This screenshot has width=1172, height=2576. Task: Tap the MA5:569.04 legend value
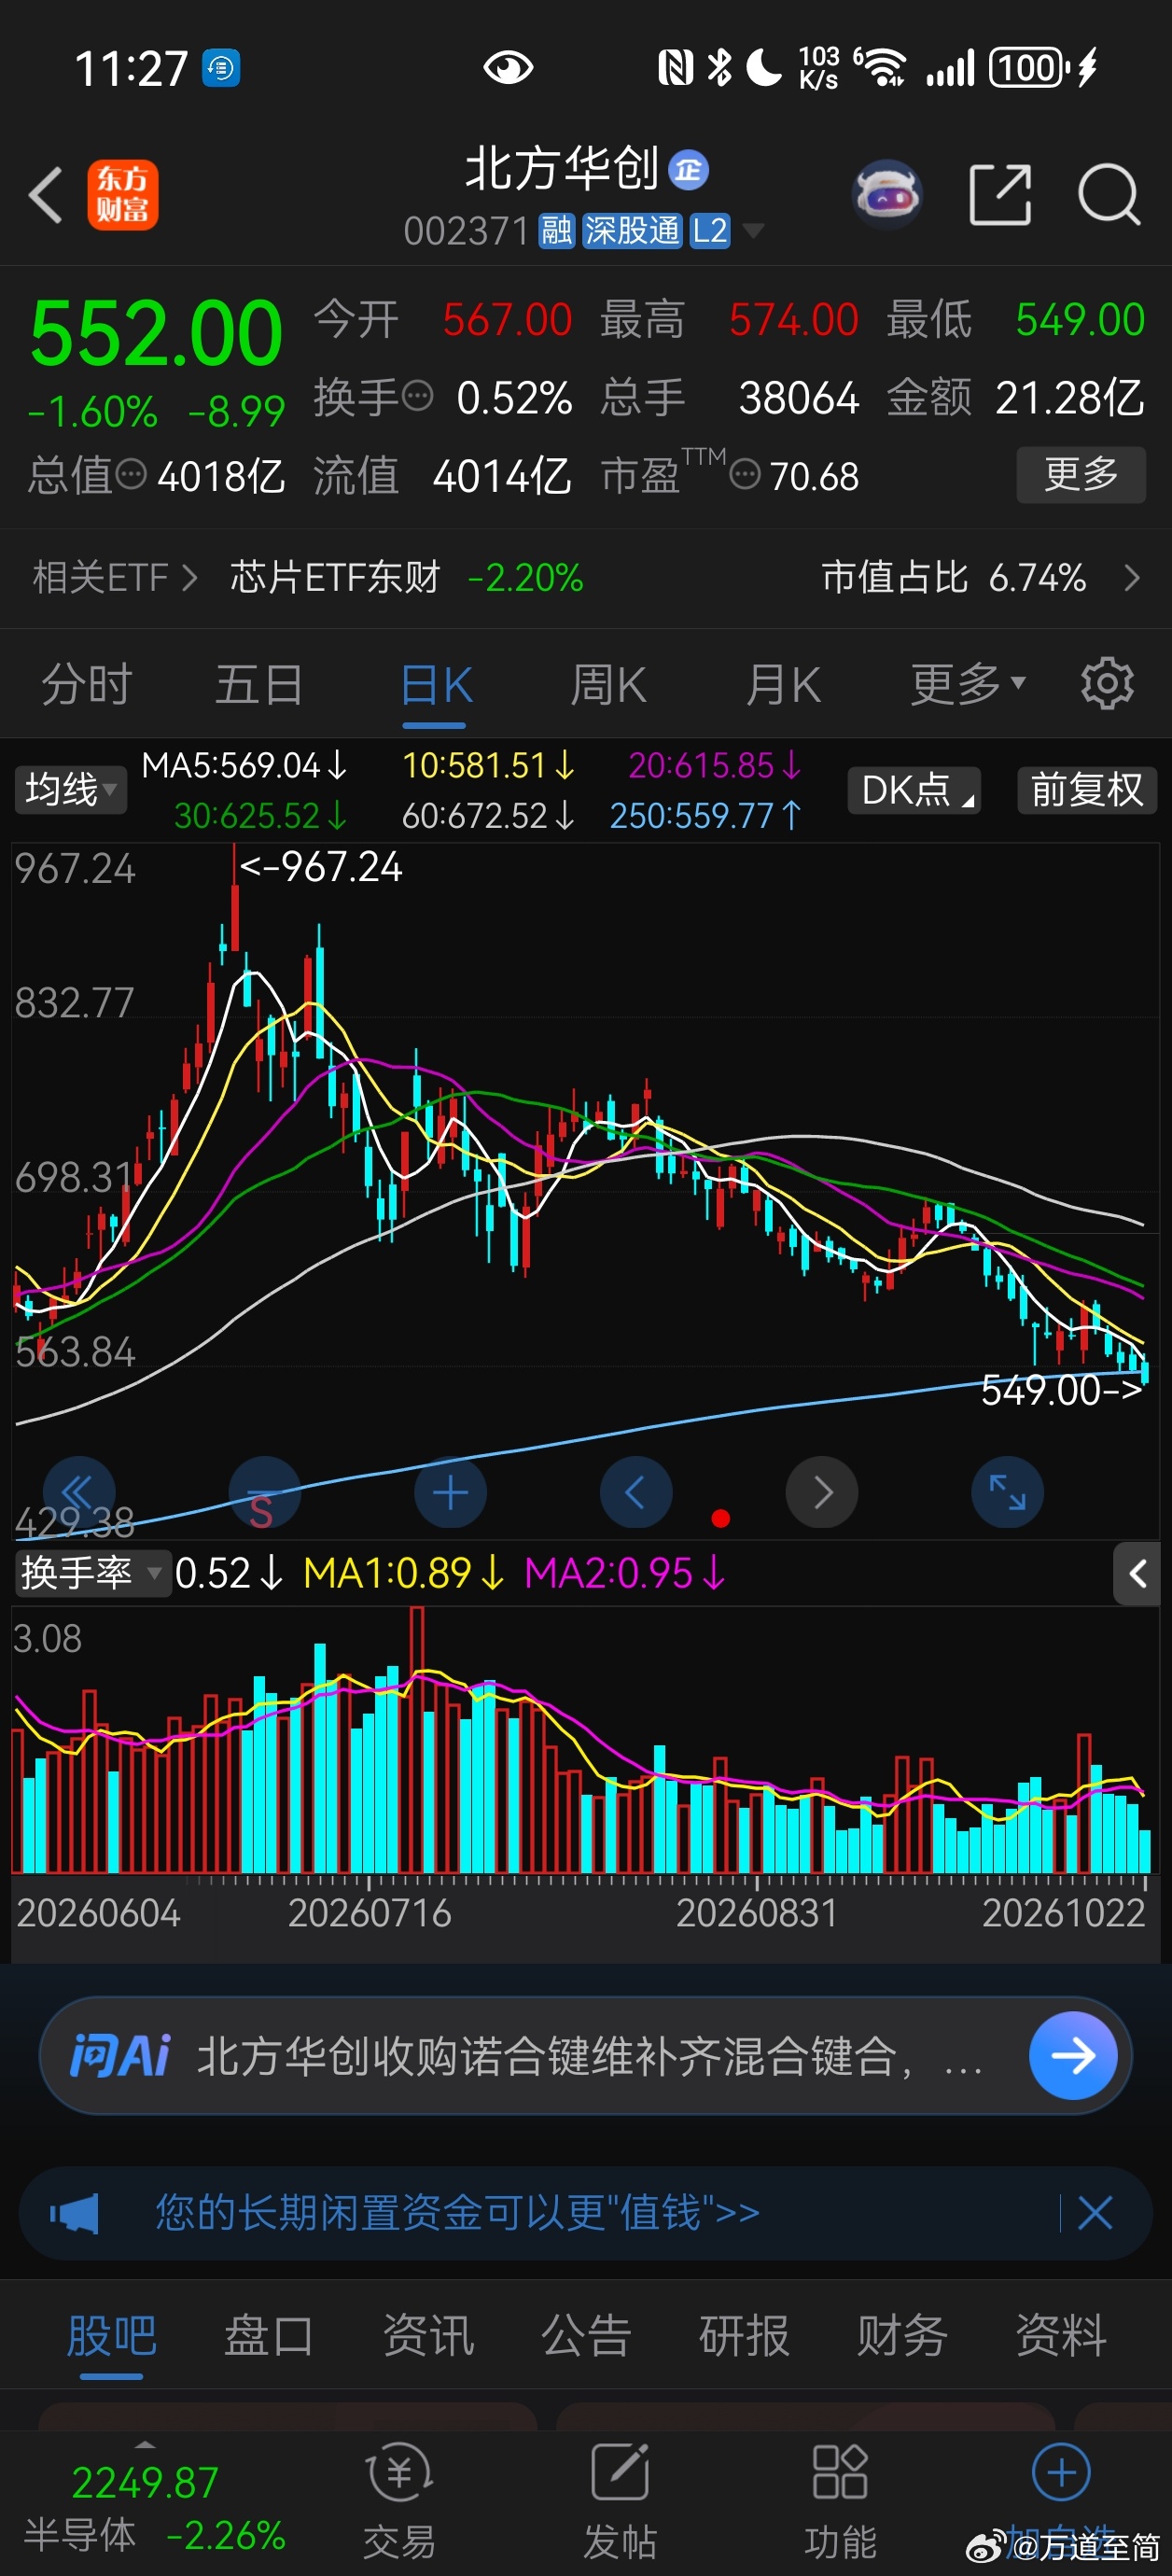pos(244,766)
